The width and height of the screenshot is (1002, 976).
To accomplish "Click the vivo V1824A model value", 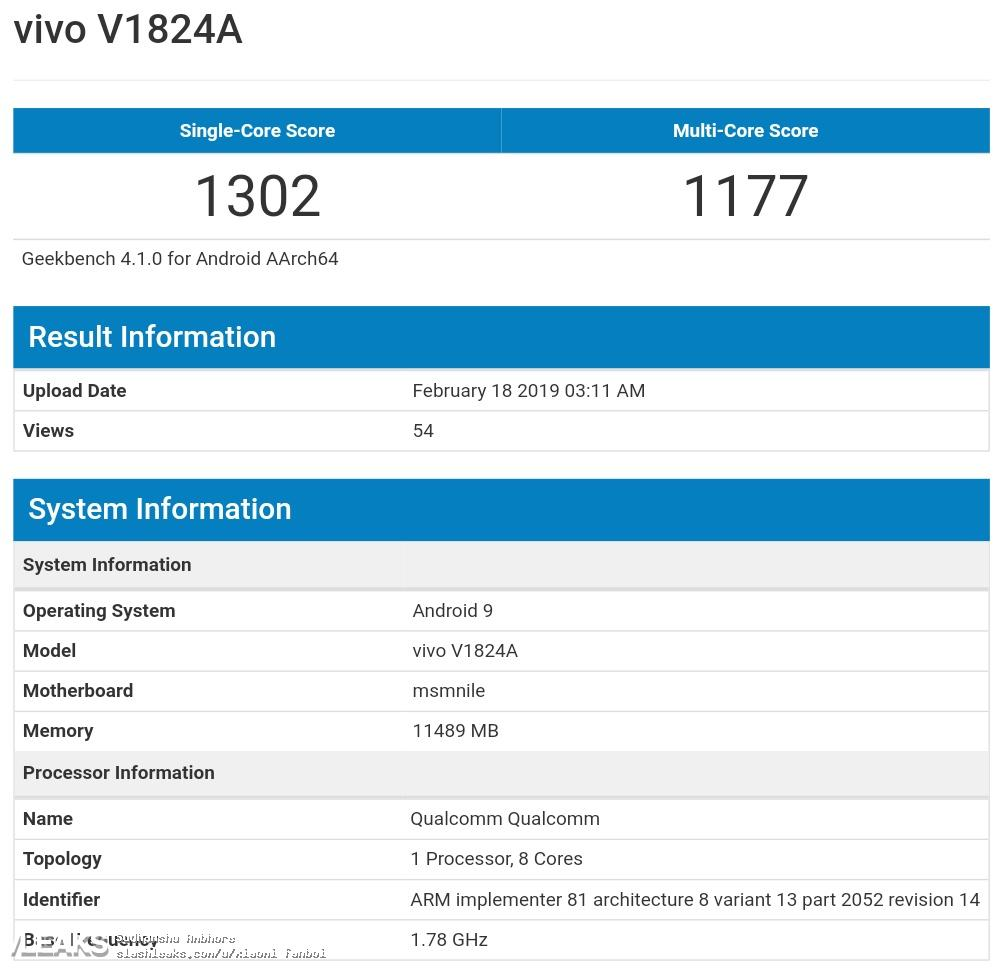I will point(465,651).
